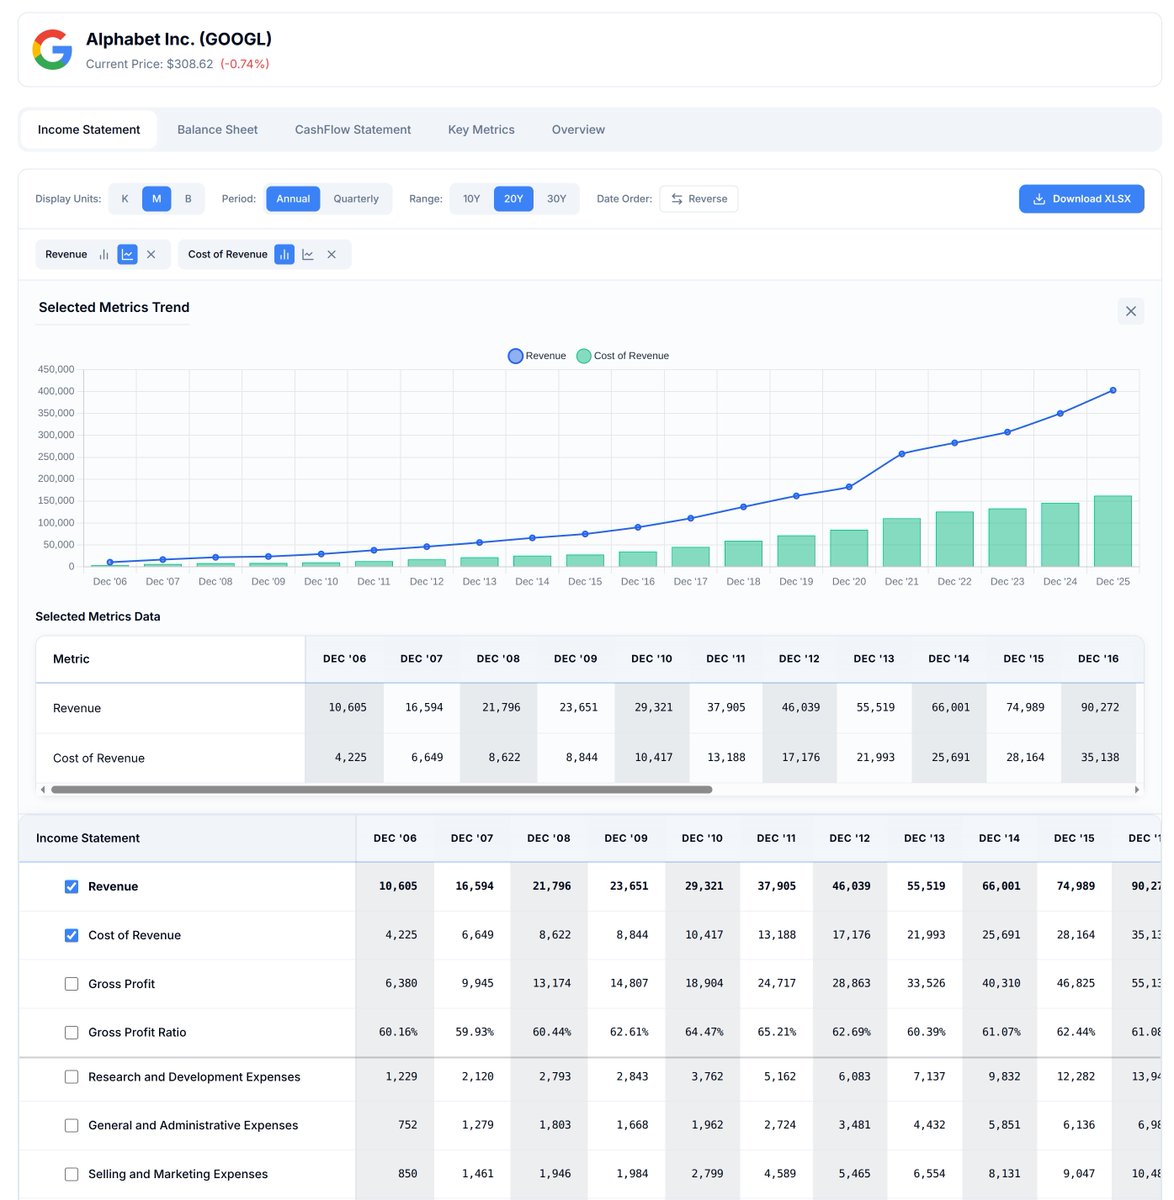
Task: Click Gross Profit value 46,825
Action: click(1076, 984)
